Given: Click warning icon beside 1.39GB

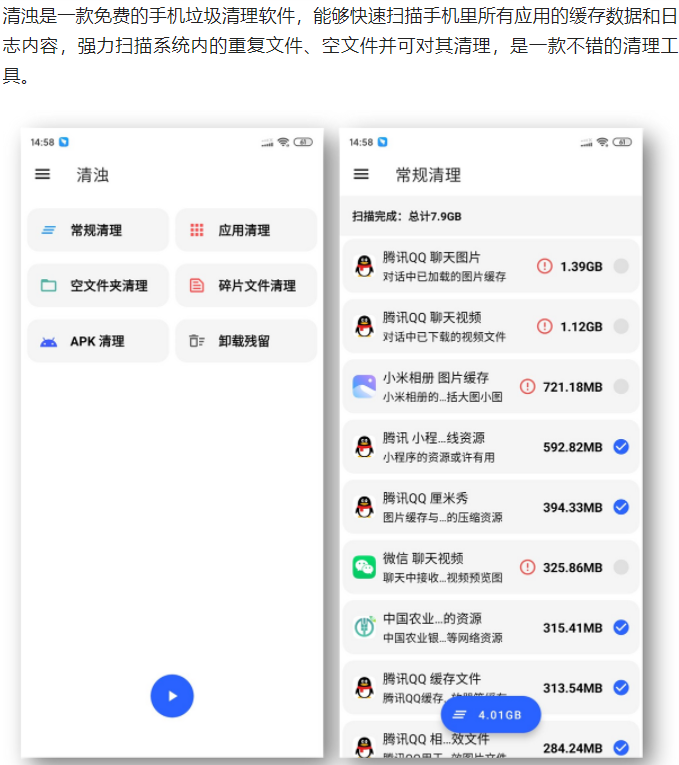Looking at the screenshot, I should point(544,266).
